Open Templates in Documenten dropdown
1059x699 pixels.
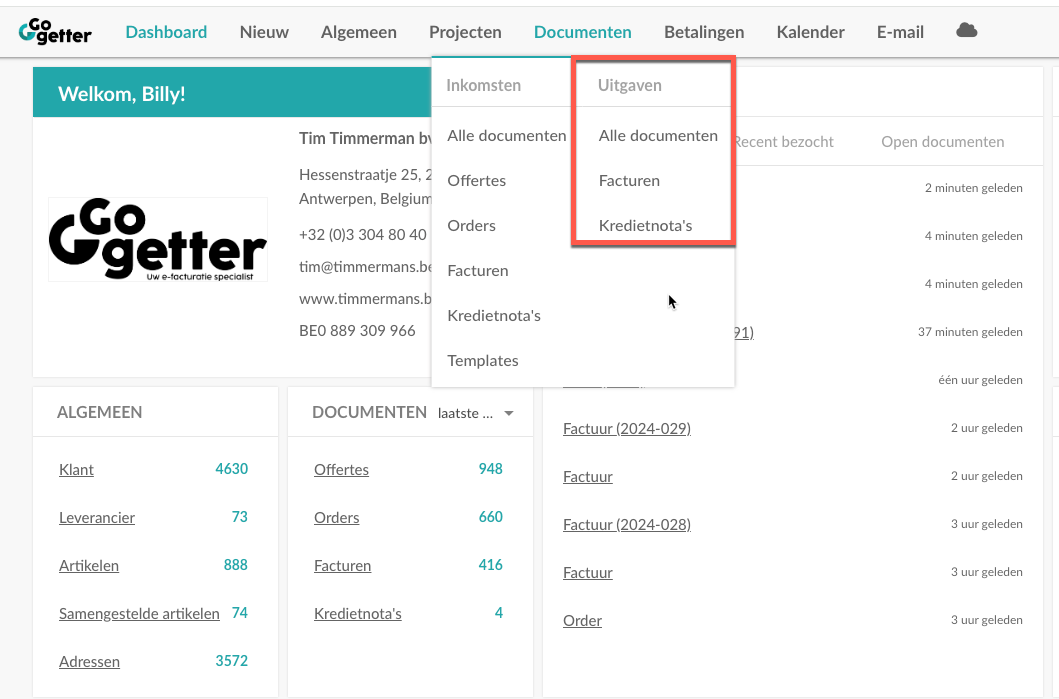point(482,360)
